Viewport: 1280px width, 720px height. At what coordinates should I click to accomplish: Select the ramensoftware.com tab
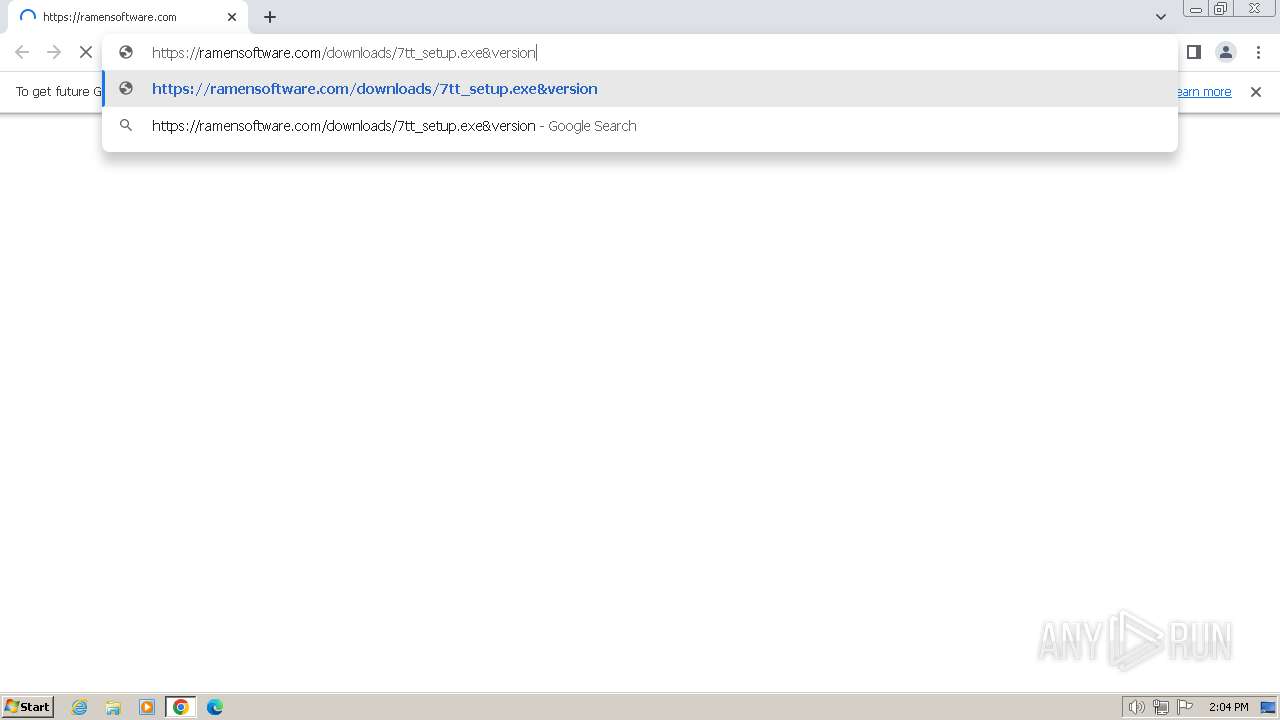click(128, 17)
